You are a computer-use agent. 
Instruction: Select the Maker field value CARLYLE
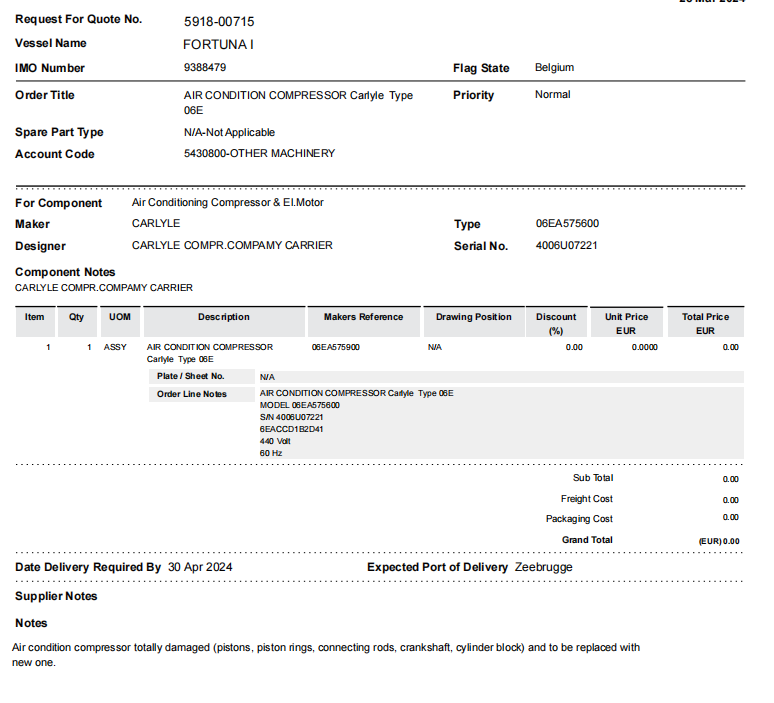pyautogui.click(x=156, y=224)
